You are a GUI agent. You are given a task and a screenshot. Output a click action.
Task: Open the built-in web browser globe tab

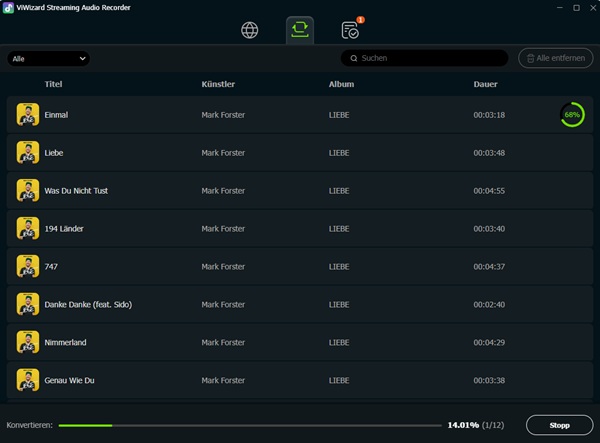[x=249, y=30]
